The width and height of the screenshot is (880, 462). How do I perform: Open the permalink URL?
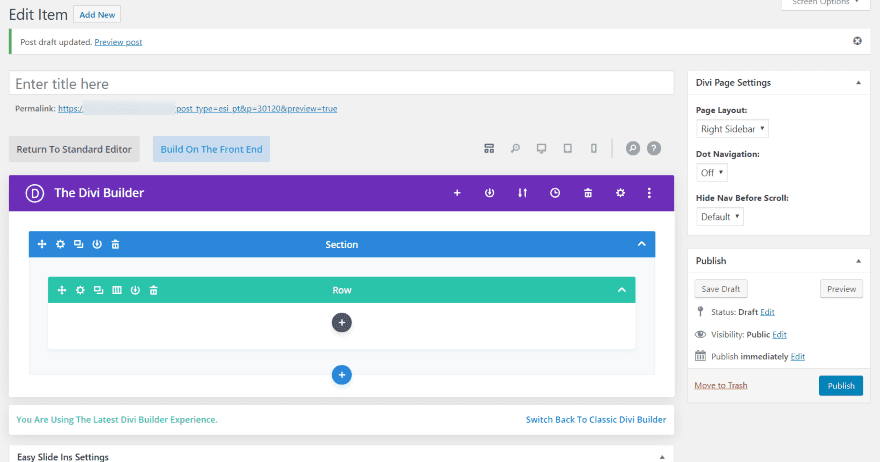(198, 109)
